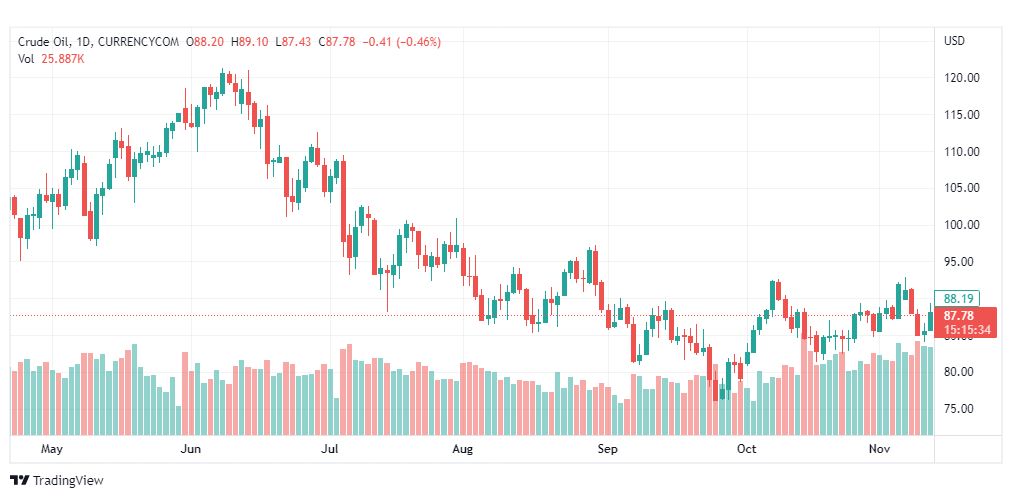Image resolution: width=1012 pixels, height=498 pixels.
Task: Click the Oct marker on time axis
Action: pos(746,450)
